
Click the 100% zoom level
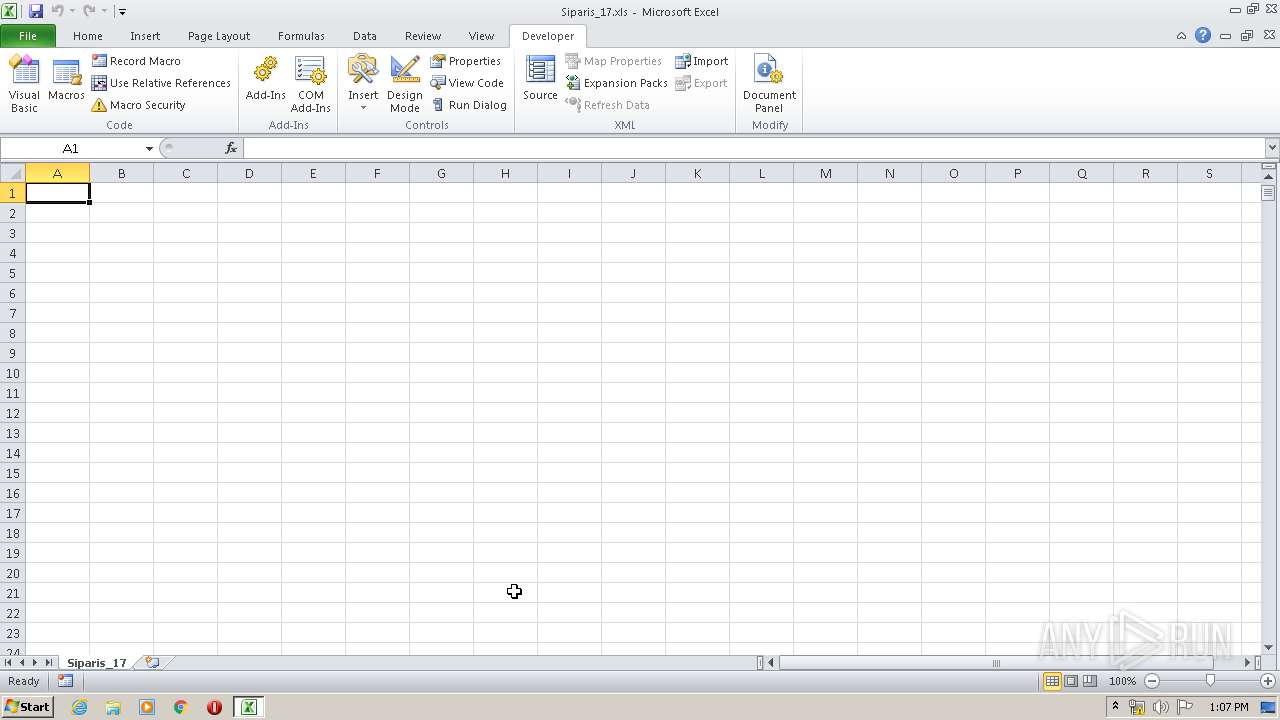[x=1122, y=681]
